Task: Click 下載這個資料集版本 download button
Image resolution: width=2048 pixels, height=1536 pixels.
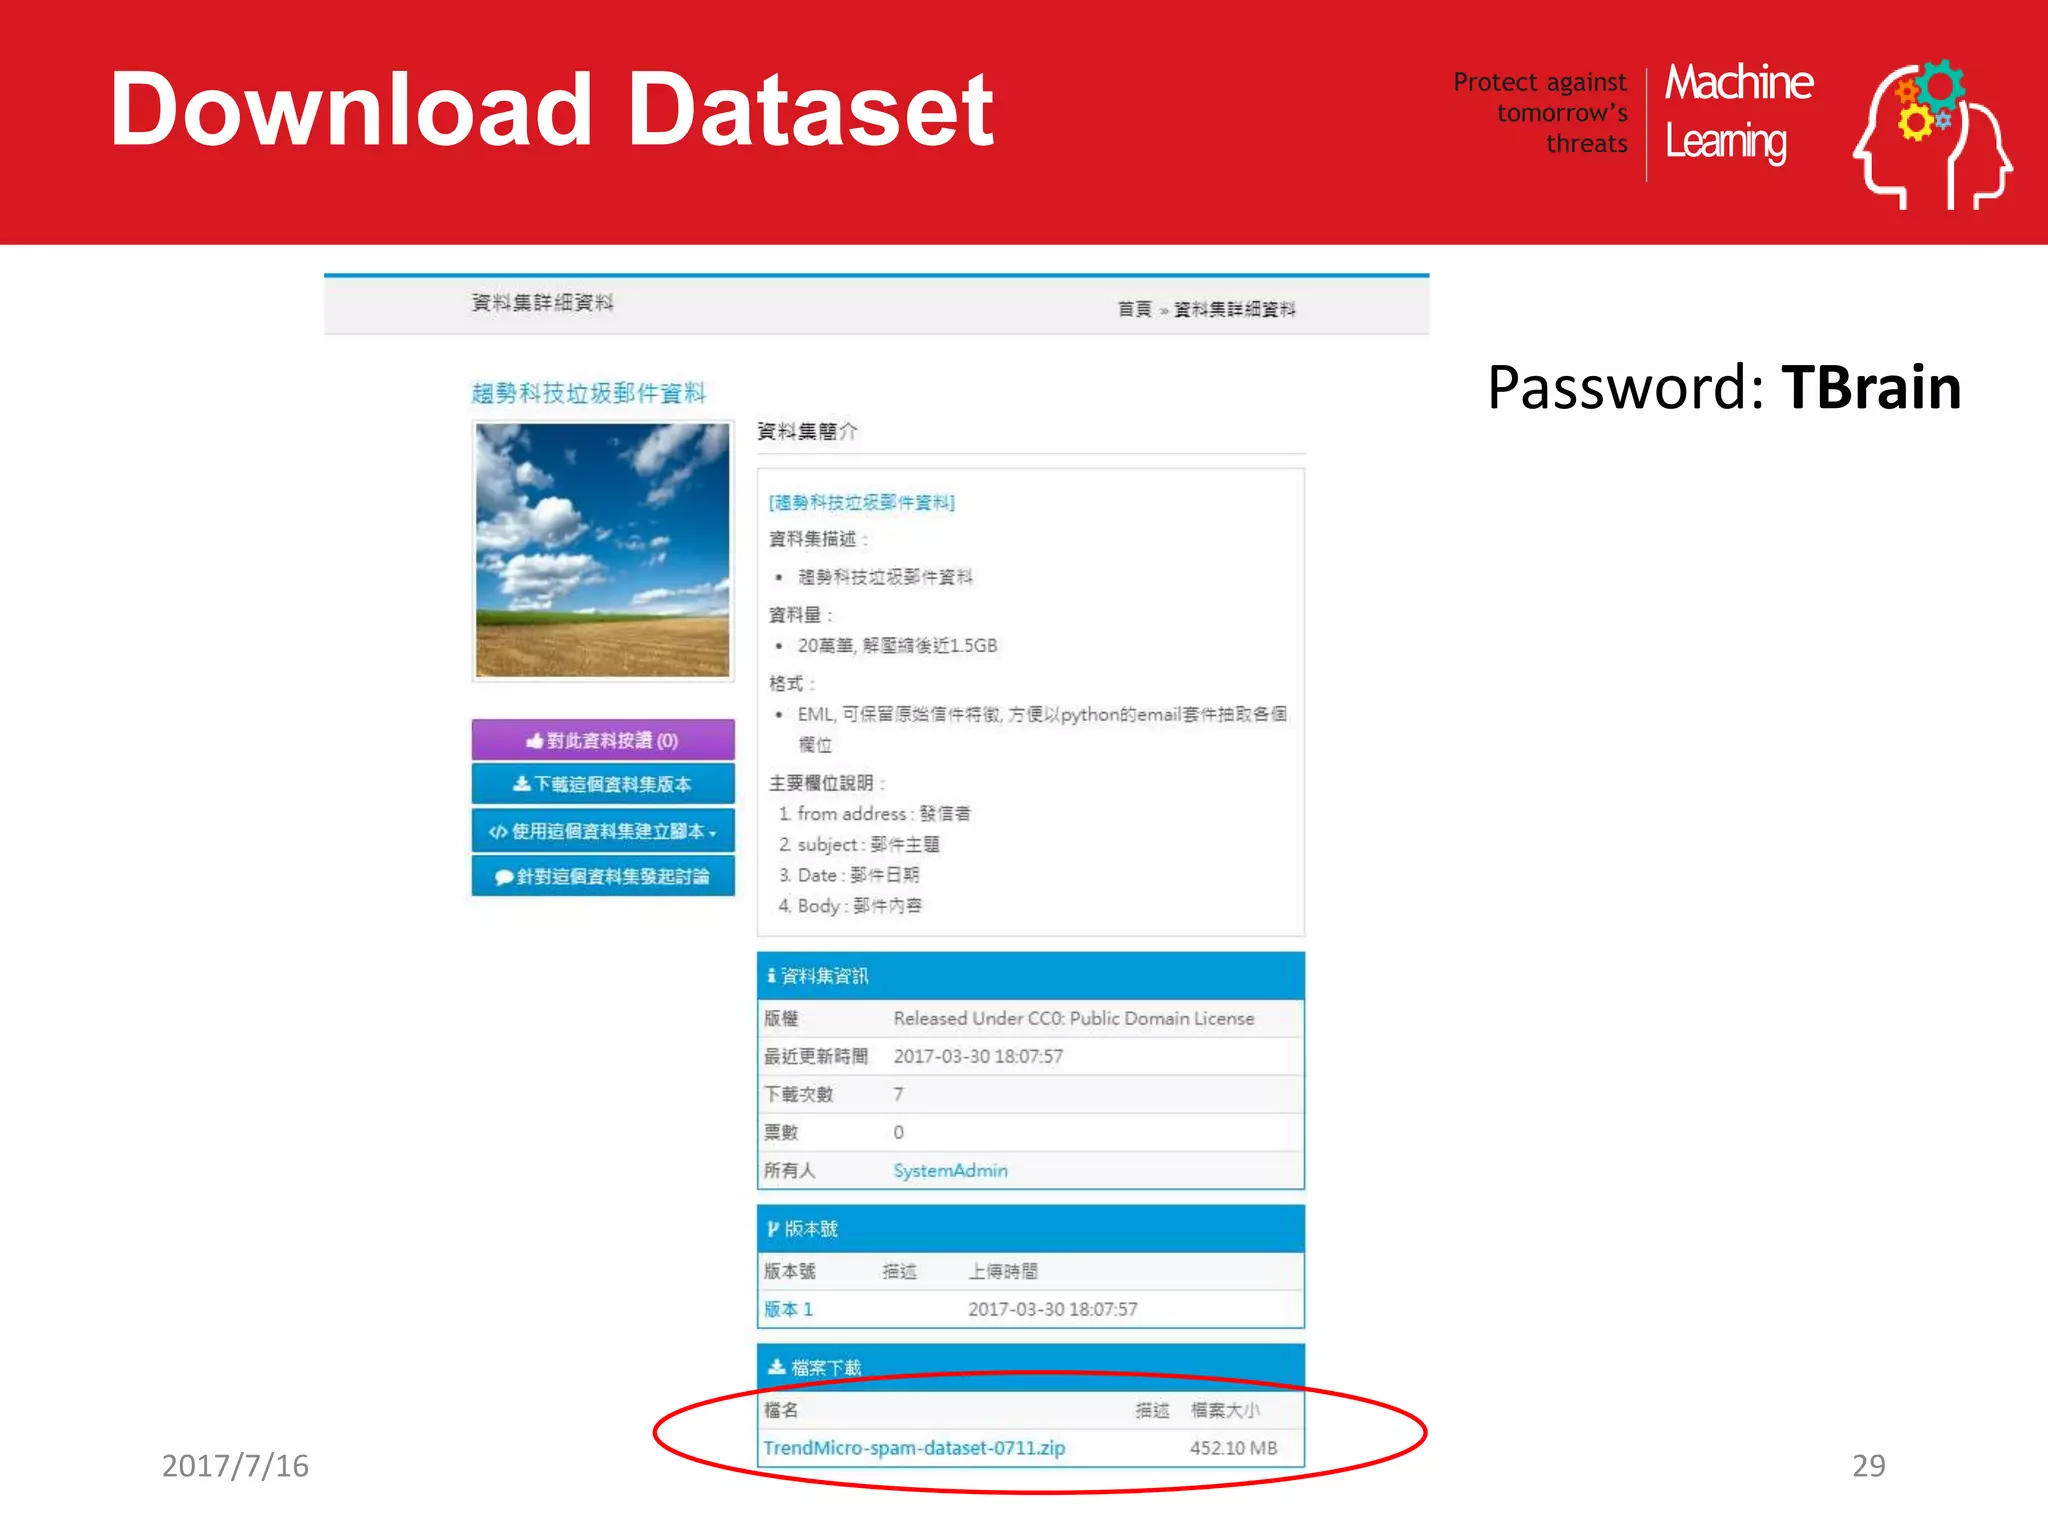Action: point(603,784)
